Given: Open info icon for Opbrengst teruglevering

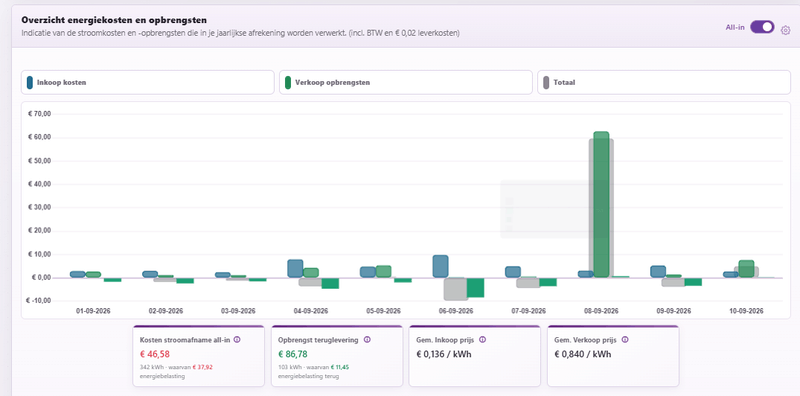Looking at the screenshot, I should pos(367,339).
